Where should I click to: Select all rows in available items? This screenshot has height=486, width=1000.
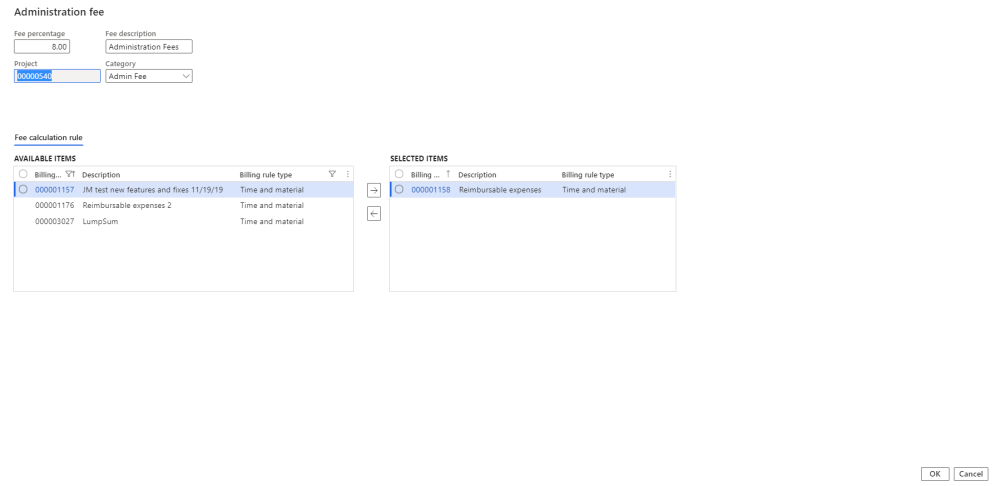click(23, 174)
